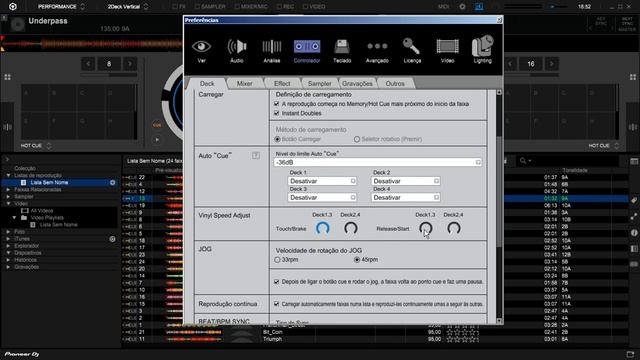The image size is (640, 360).
Task: Select 33rpm JOG rotation speed
Action: [x=278, y=260]
